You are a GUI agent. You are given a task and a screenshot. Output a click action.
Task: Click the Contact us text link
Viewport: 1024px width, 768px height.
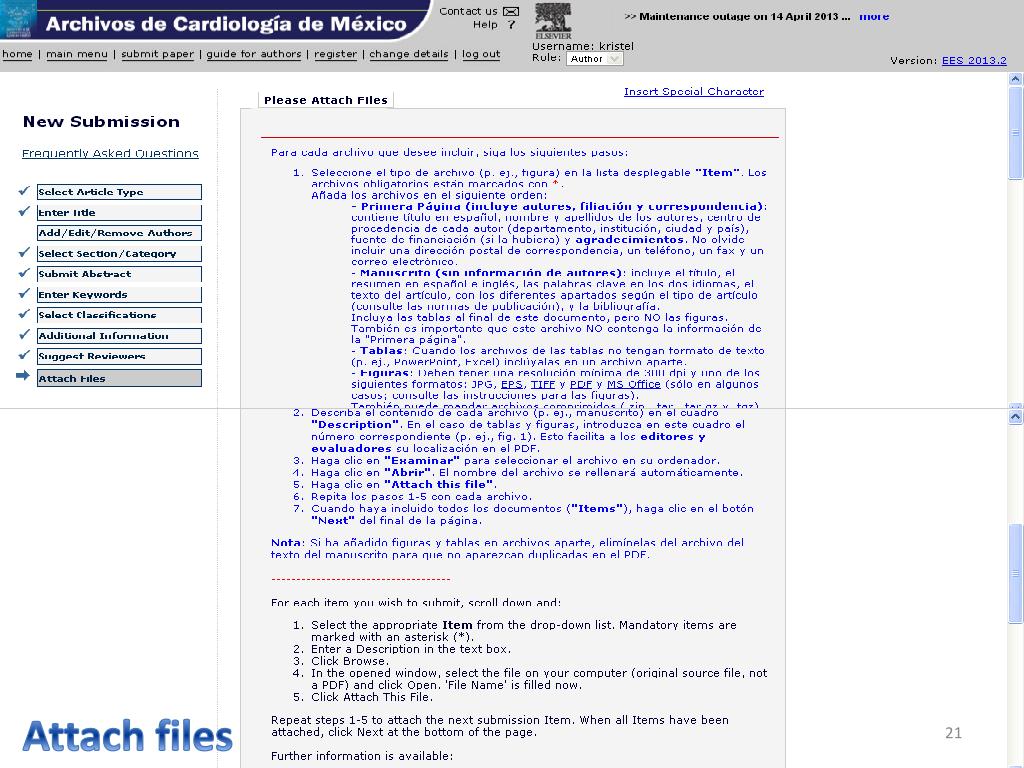click(x=468, y=11)
